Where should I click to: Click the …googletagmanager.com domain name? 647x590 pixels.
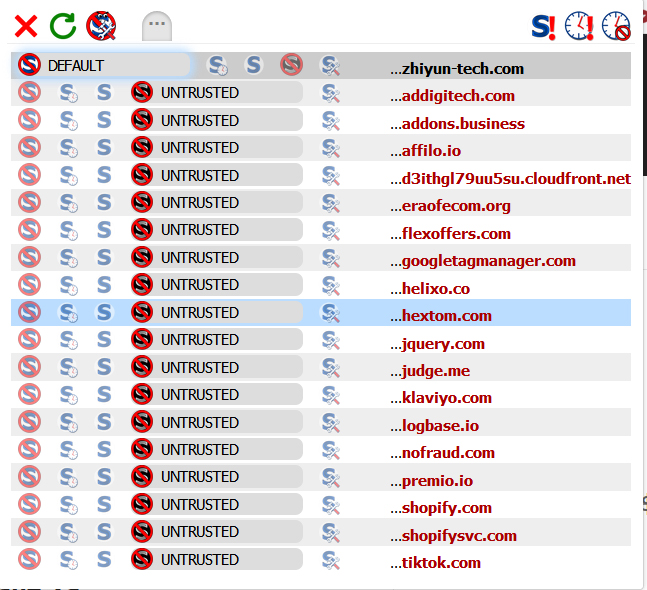(483, 262)
